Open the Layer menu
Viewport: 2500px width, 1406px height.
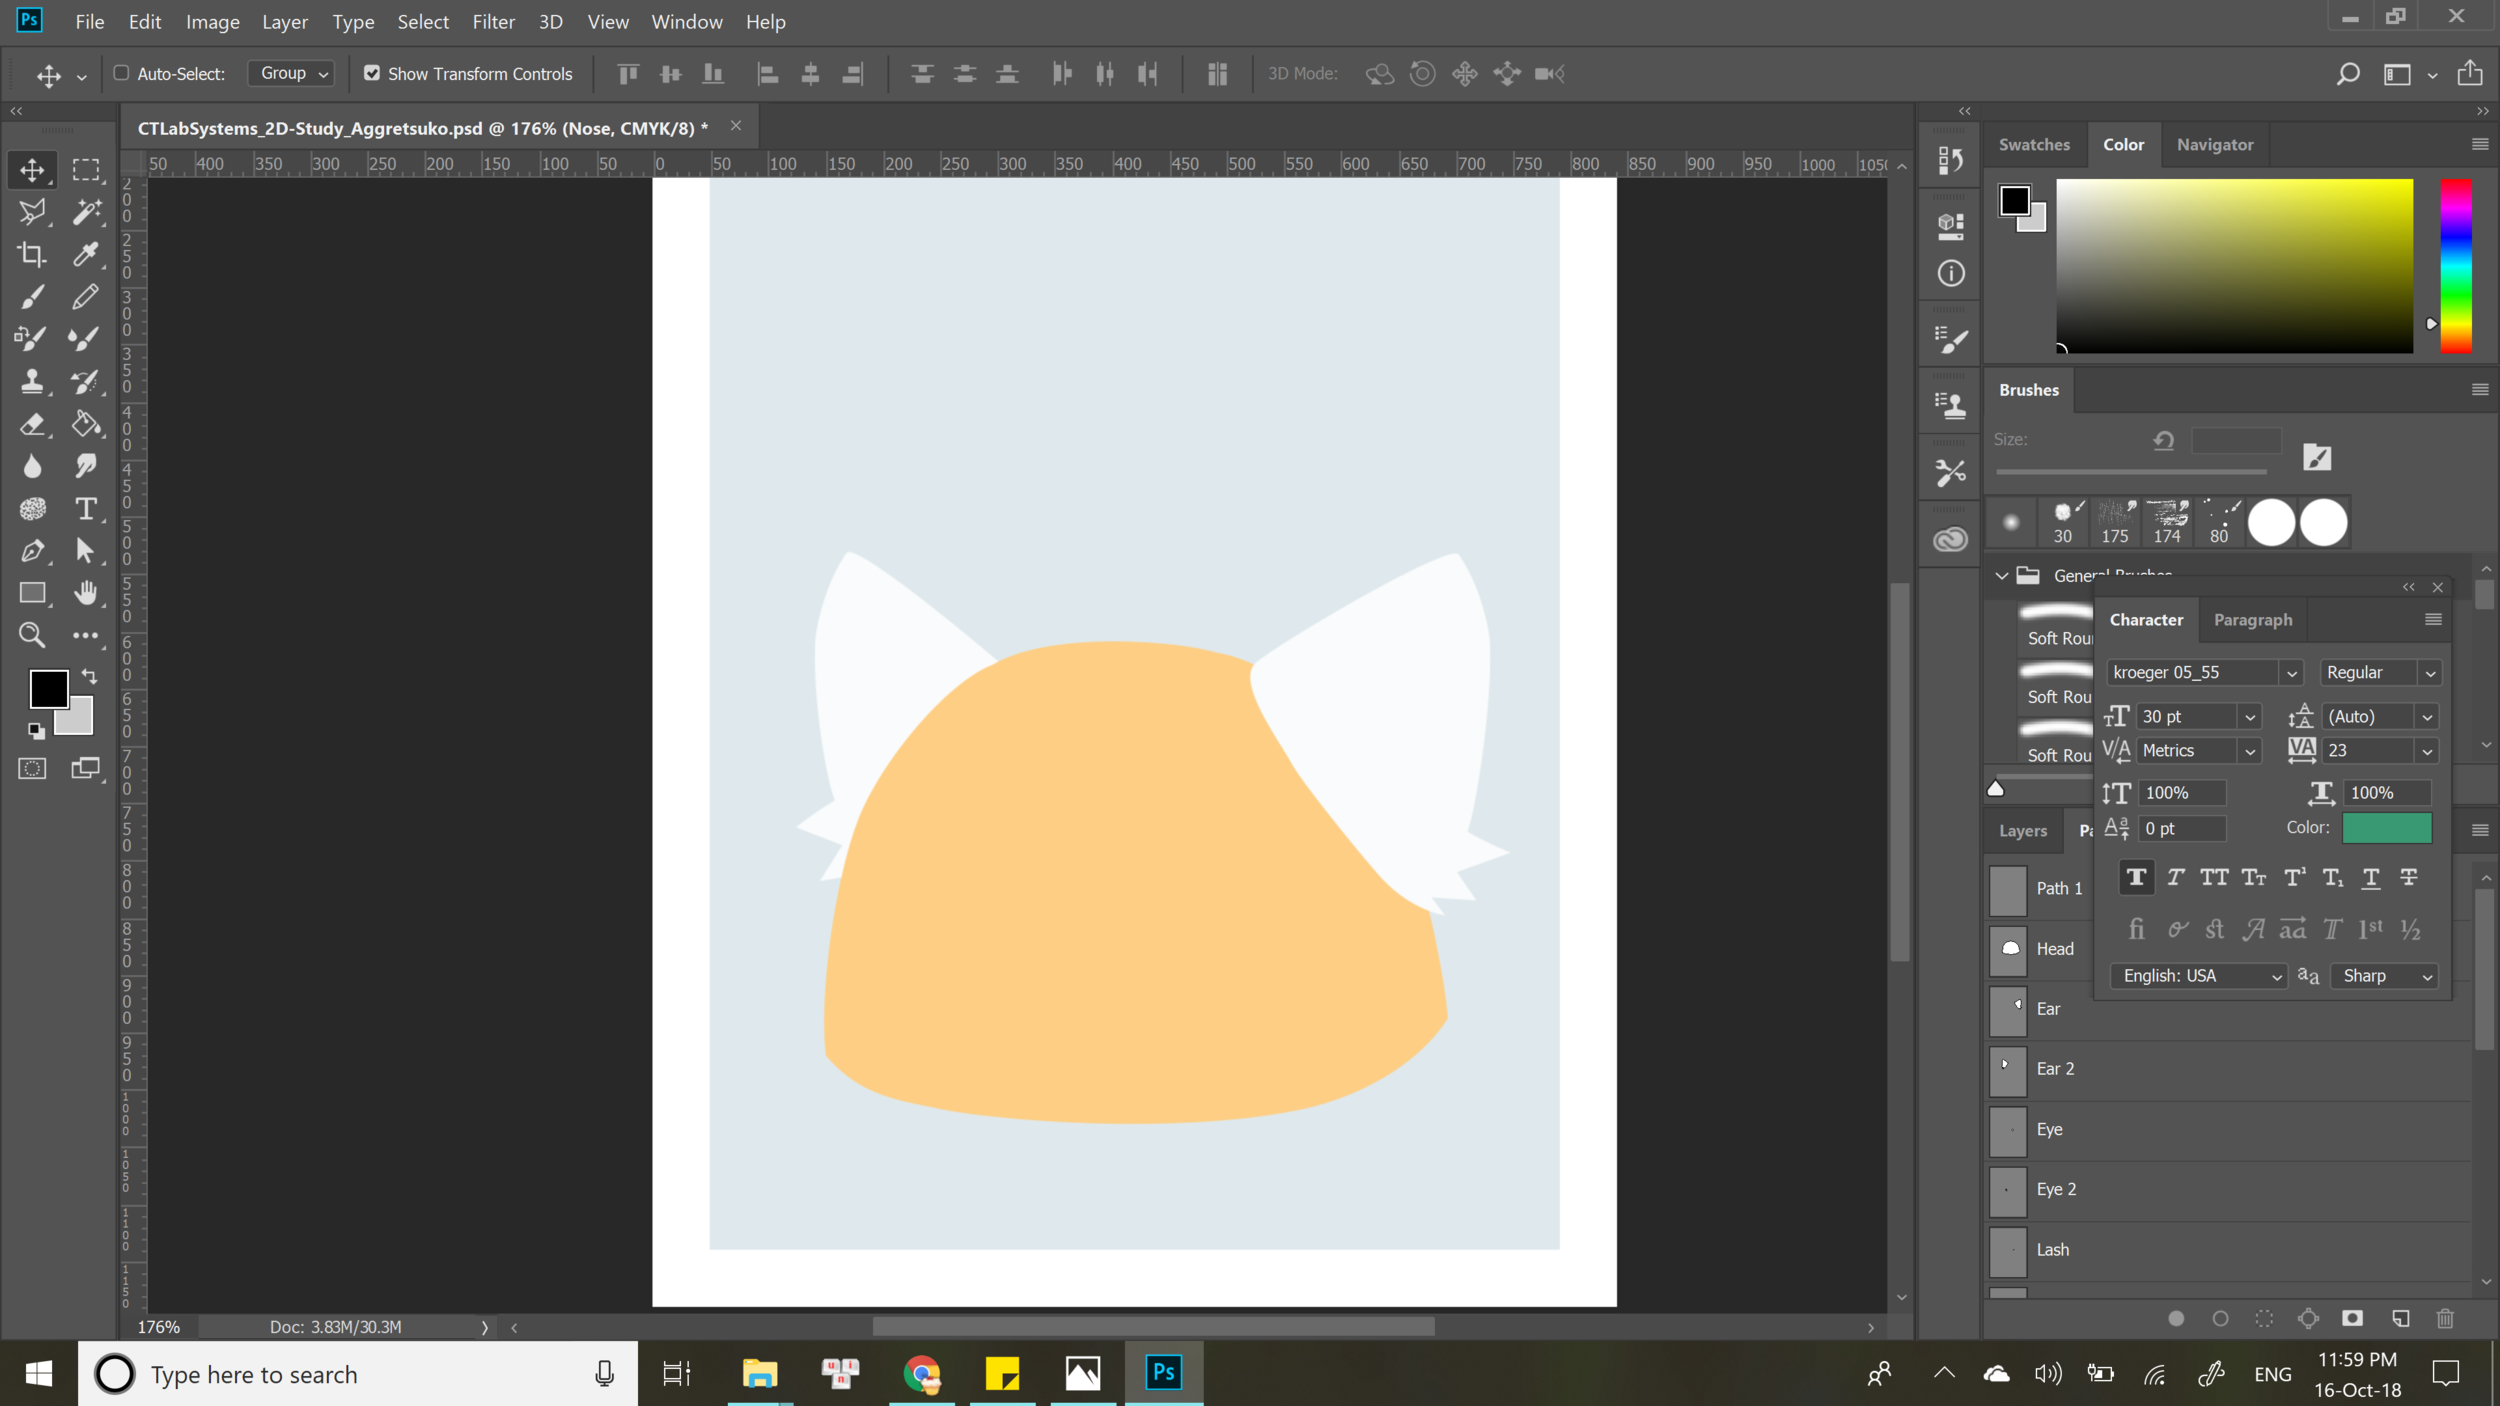[x=284, y=21]
